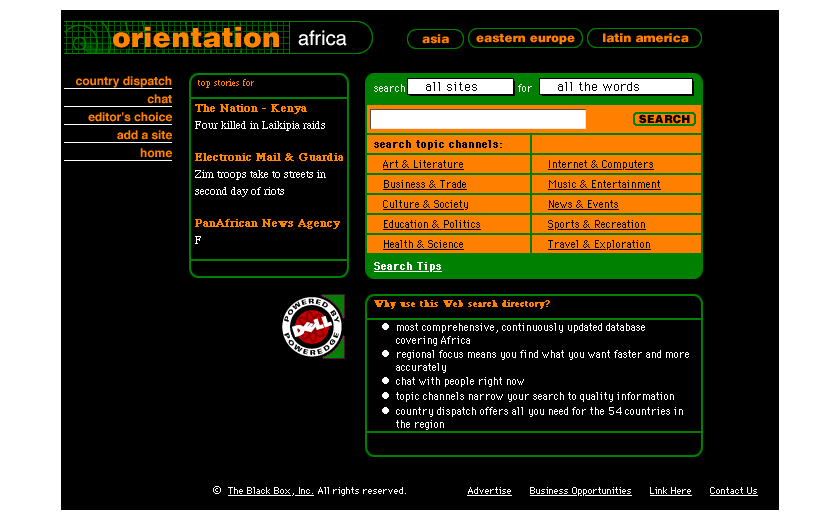This screenshot has height=520, width=840.
Task: Switch to the asia region tab
Action: click(435, 39)
